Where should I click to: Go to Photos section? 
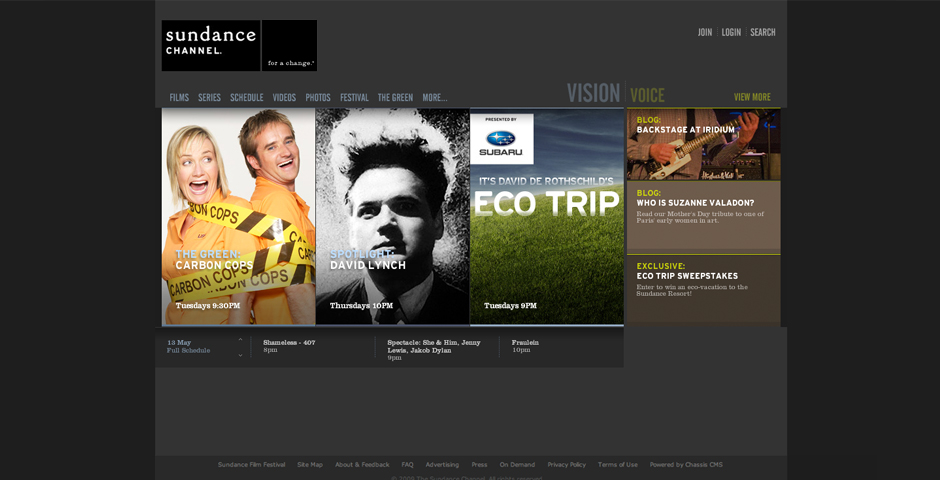pos(318,98)
